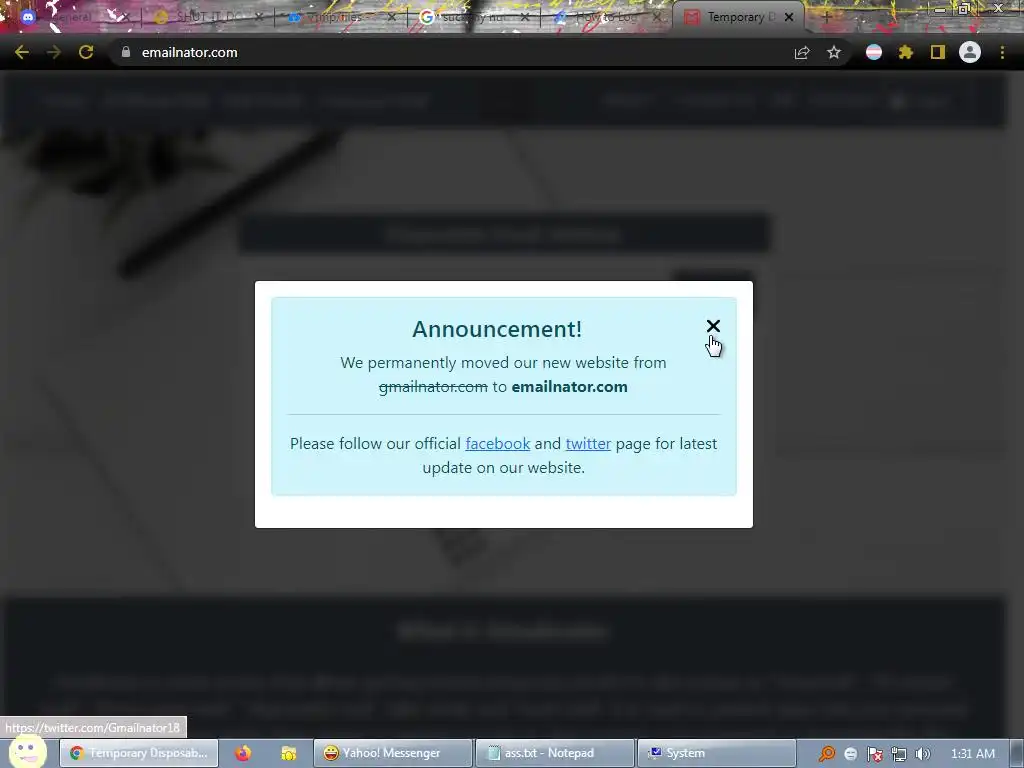Open the facebook link in announcement
1024x768 pixels.
tap(498, 444)
